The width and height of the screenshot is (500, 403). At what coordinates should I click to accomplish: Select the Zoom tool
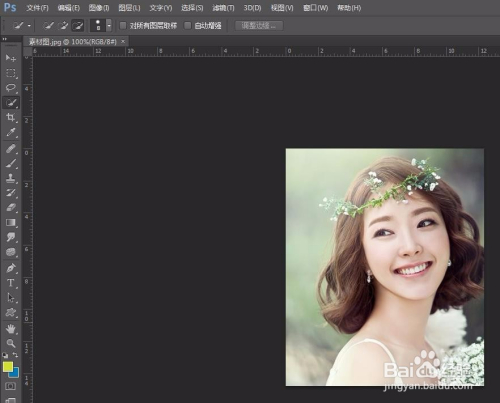pos(11,343)
